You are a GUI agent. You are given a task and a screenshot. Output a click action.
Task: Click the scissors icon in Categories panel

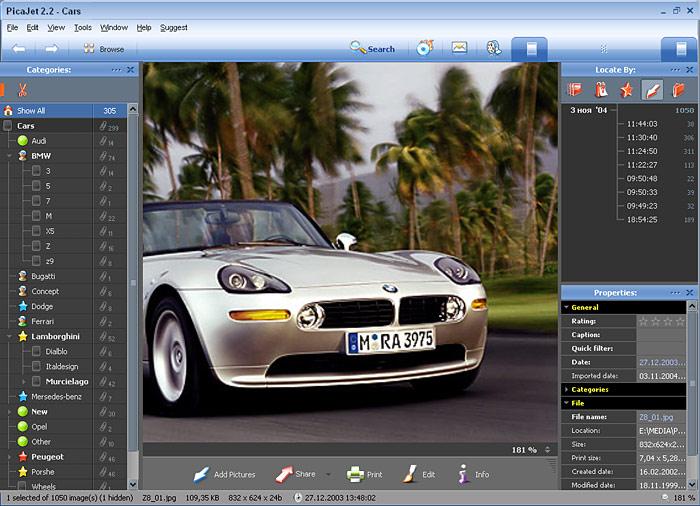pos(22,90)
